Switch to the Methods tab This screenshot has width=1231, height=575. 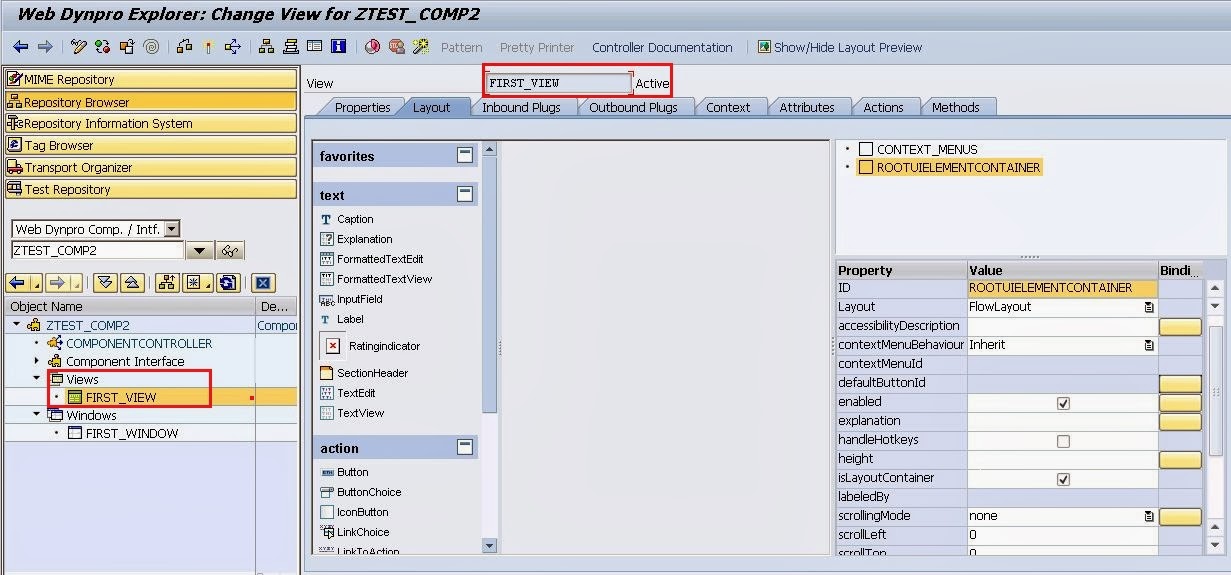[x=956, y=107]
